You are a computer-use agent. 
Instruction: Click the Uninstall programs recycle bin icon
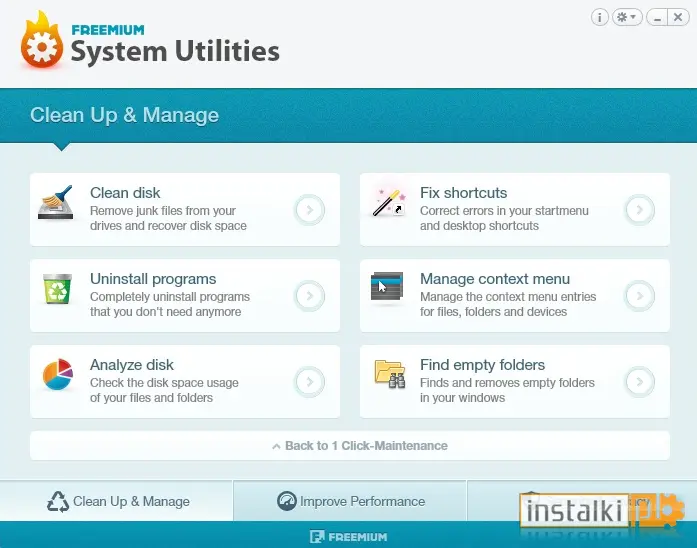point(57,289)
